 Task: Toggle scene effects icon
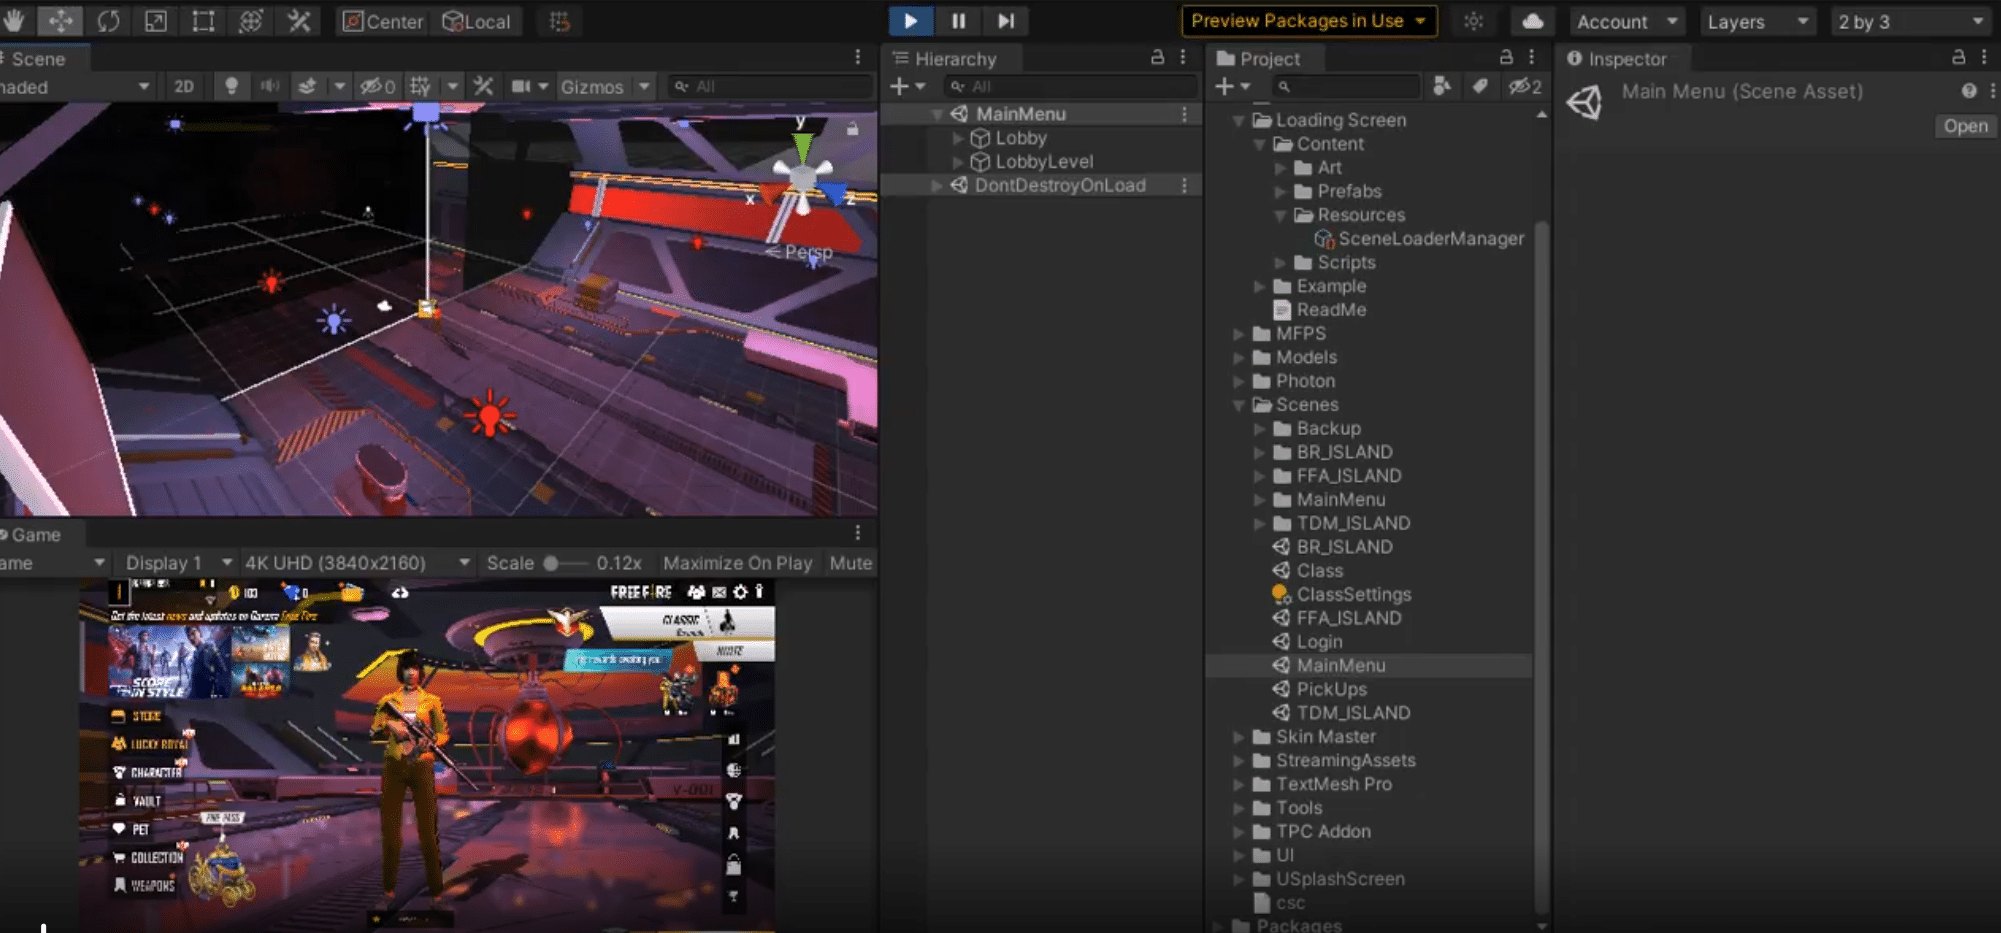coord(307,87)
